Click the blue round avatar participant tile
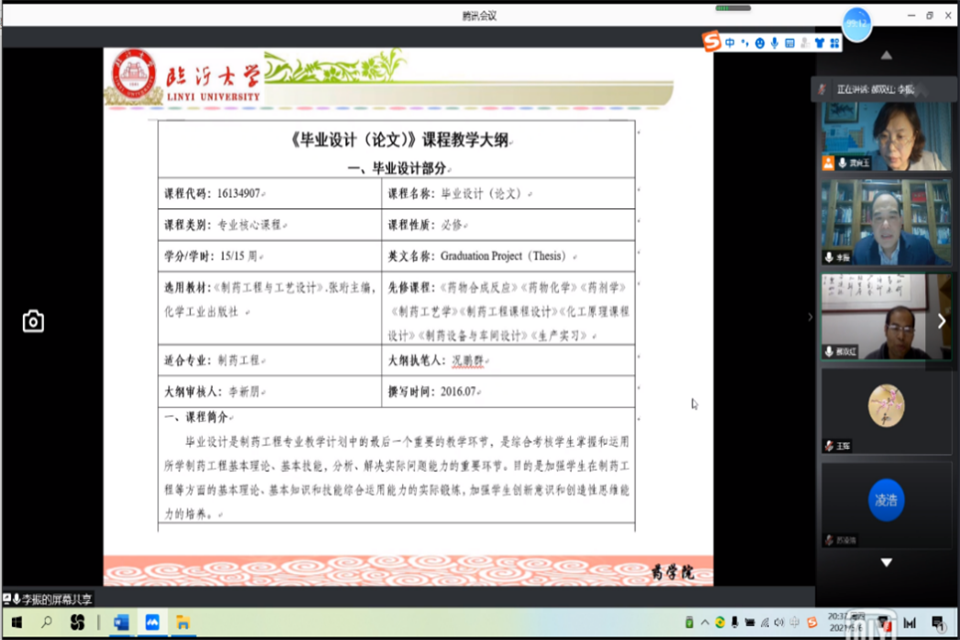 click(886, 503)
